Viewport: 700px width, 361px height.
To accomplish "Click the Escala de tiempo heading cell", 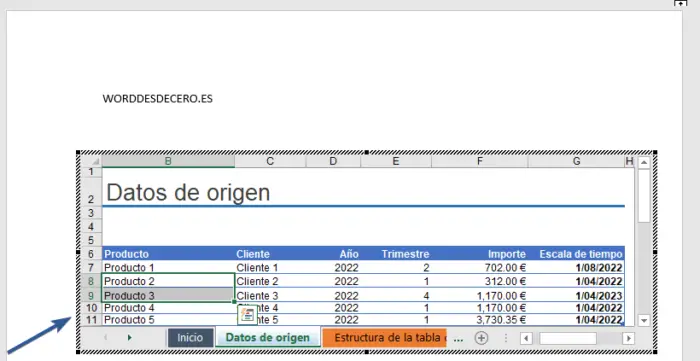I will tap(576, 254).
